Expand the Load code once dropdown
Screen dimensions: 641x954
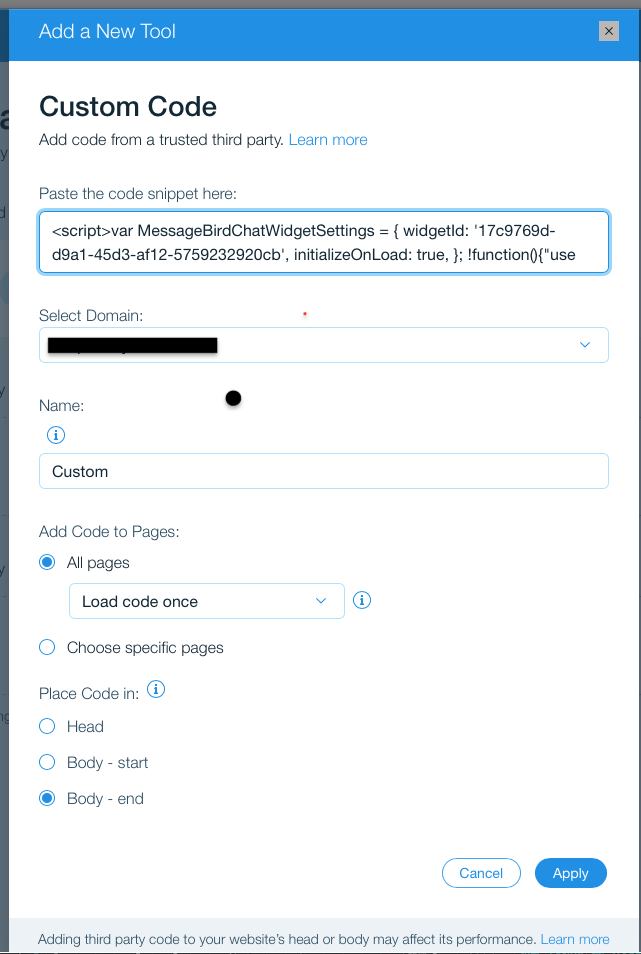pos(206,602)
